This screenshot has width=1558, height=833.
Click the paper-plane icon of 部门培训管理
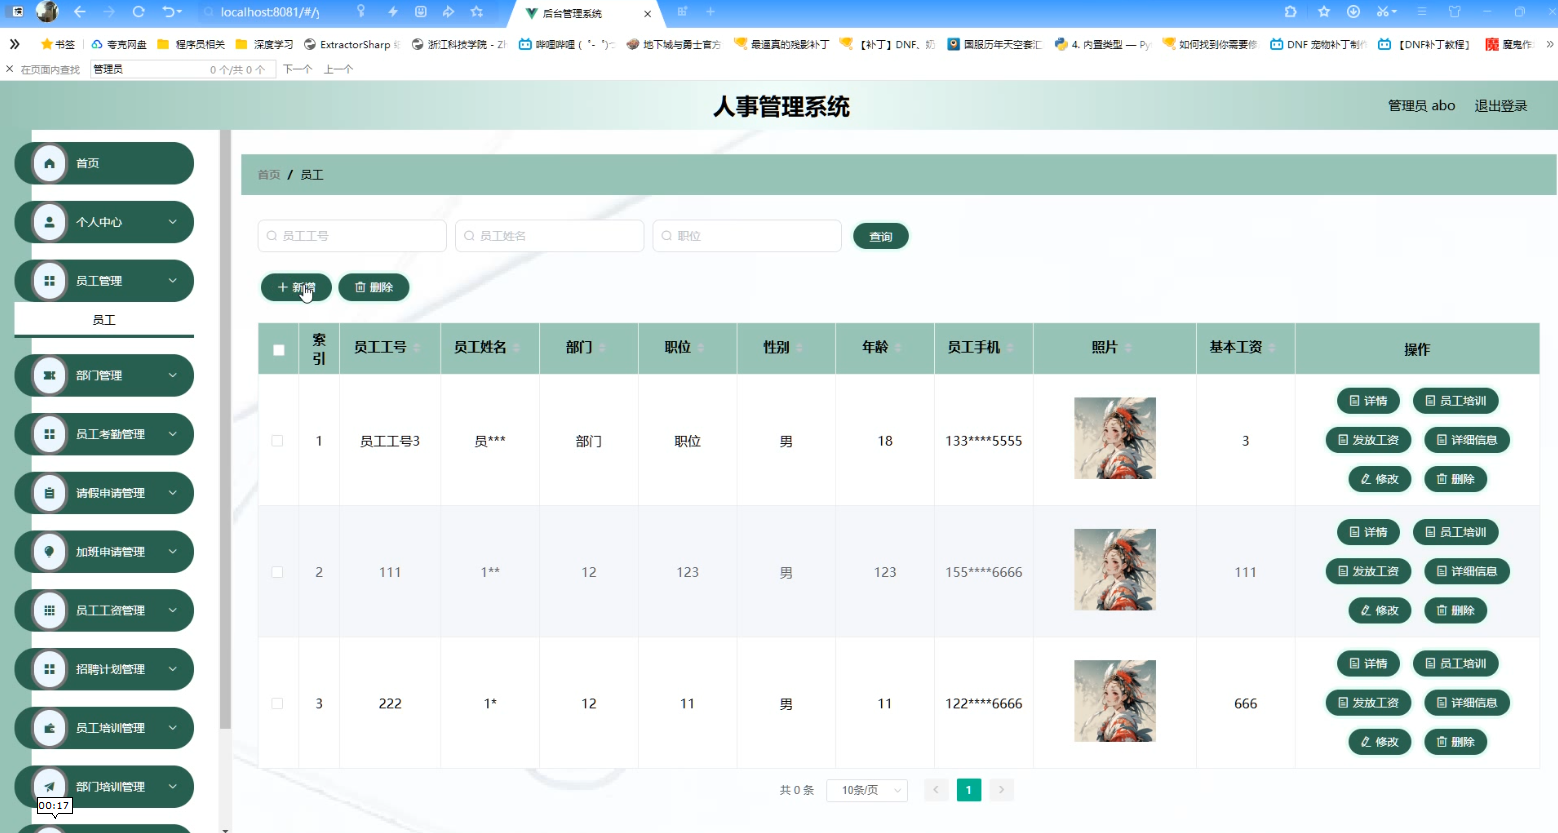pyautogui.click(x=49, y=787)
